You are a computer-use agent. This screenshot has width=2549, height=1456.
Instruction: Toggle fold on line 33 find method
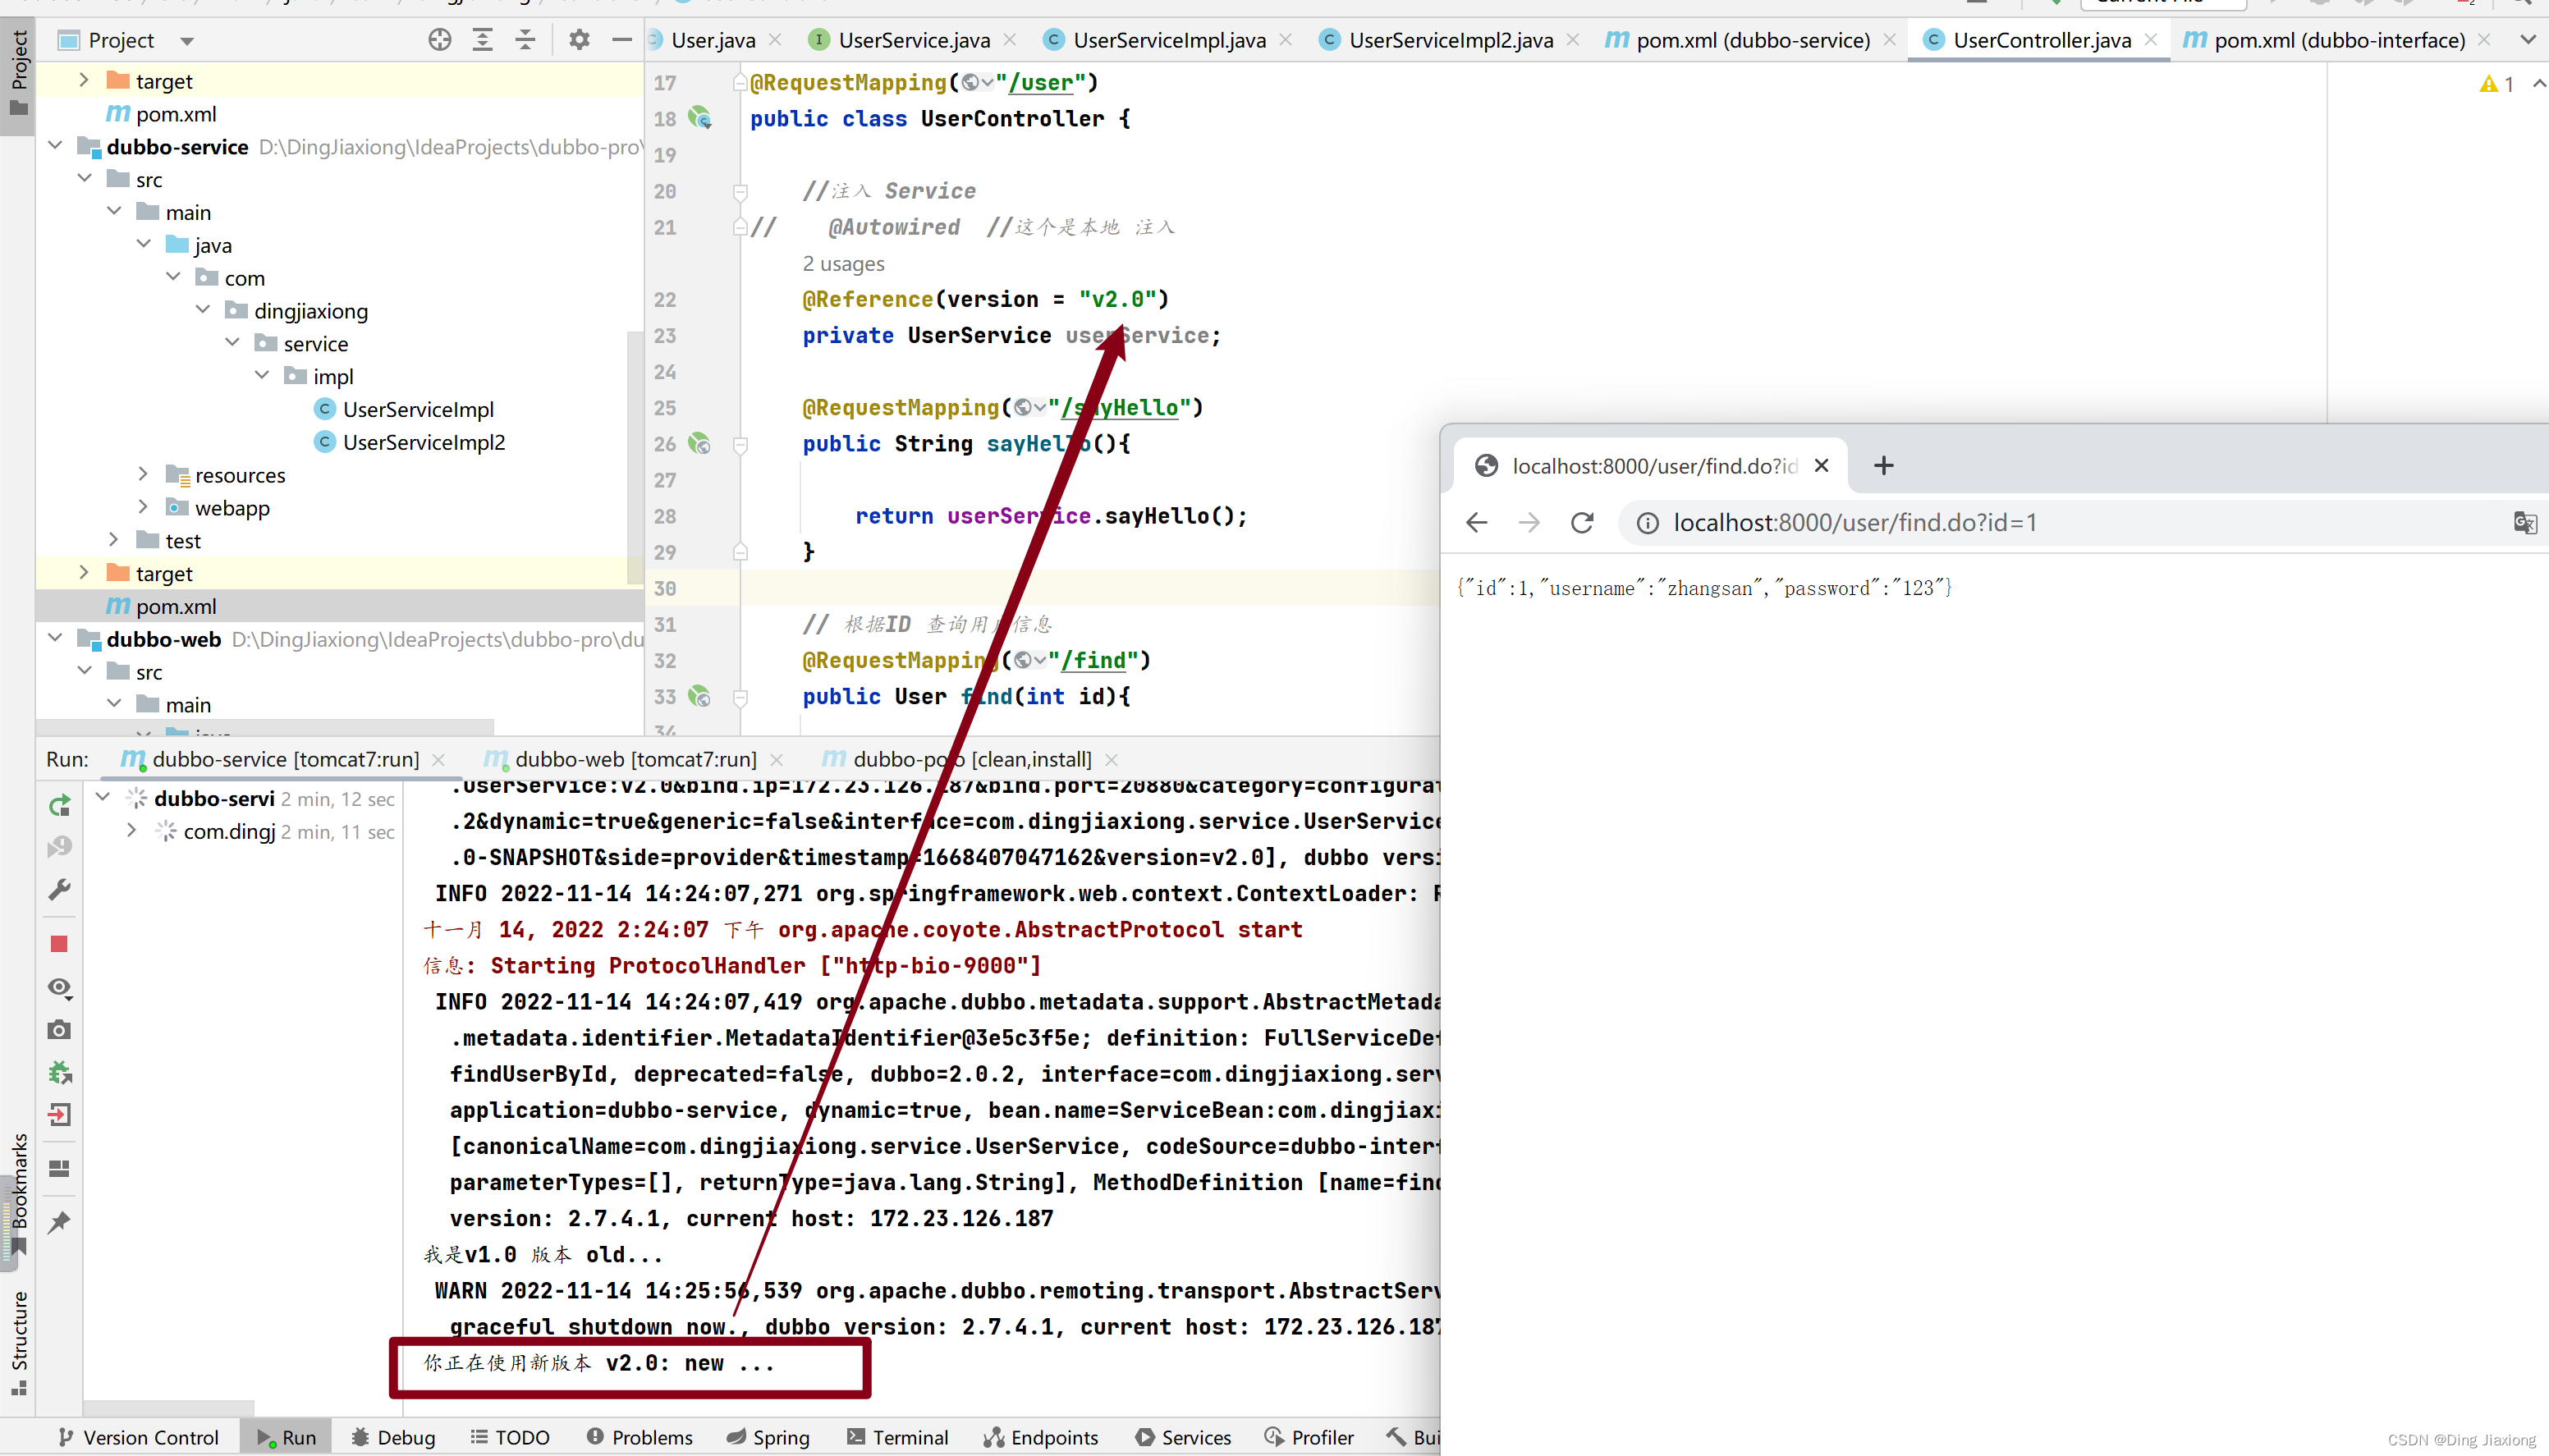[x=741, y=696]
